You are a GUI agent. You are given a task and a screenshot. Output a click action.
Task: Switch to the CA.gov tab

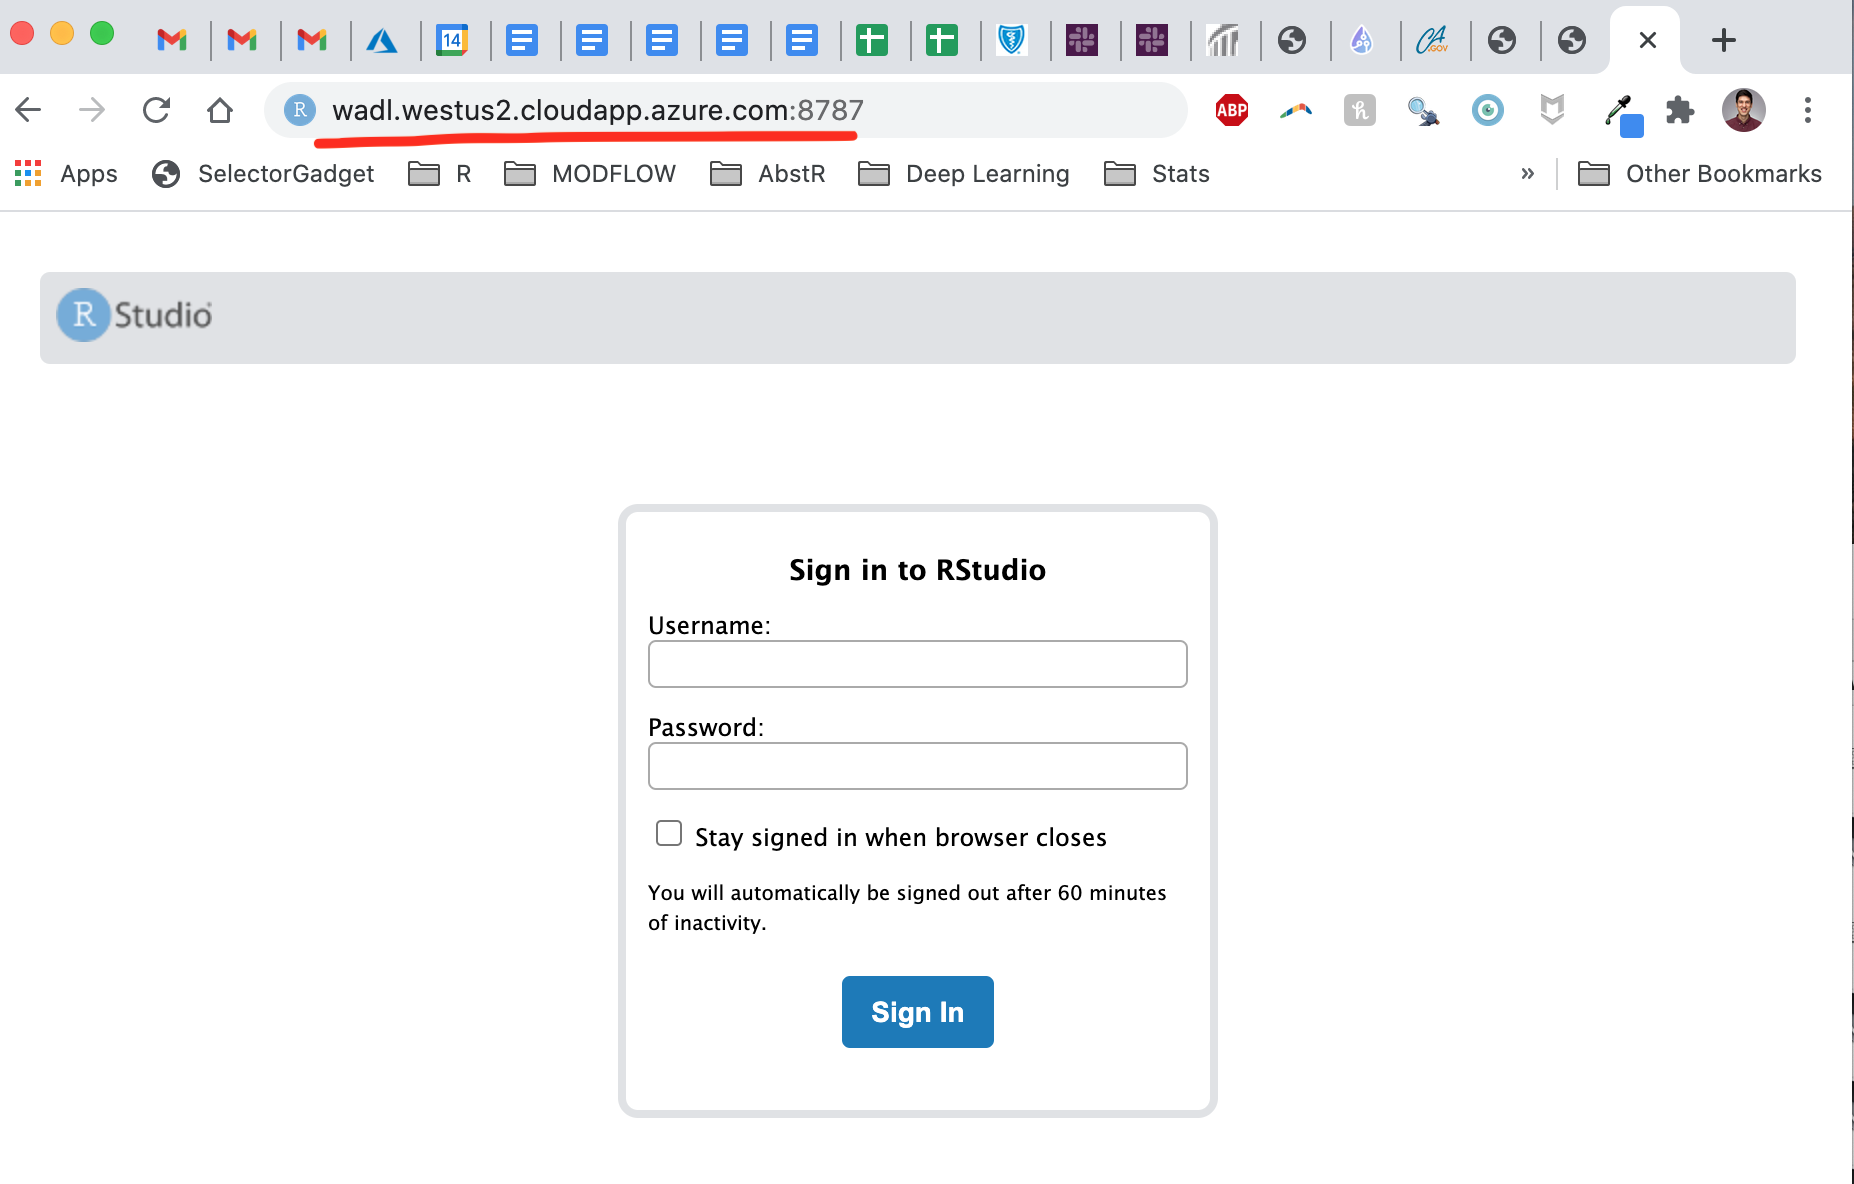1432,41
